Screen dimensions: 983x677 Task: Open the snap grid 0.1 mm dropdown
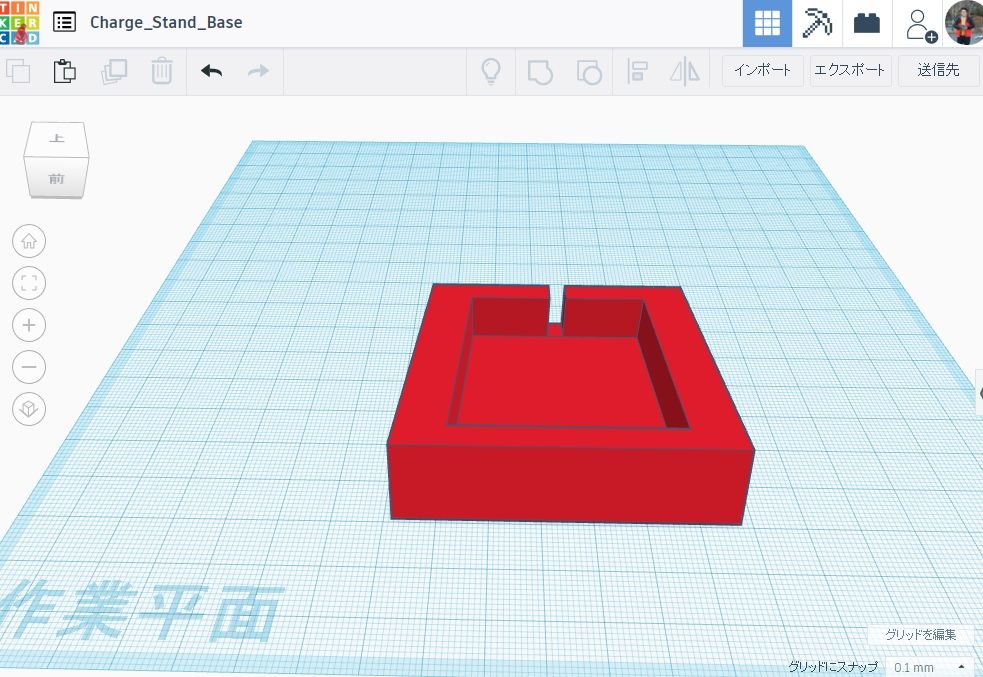point(929,667)
